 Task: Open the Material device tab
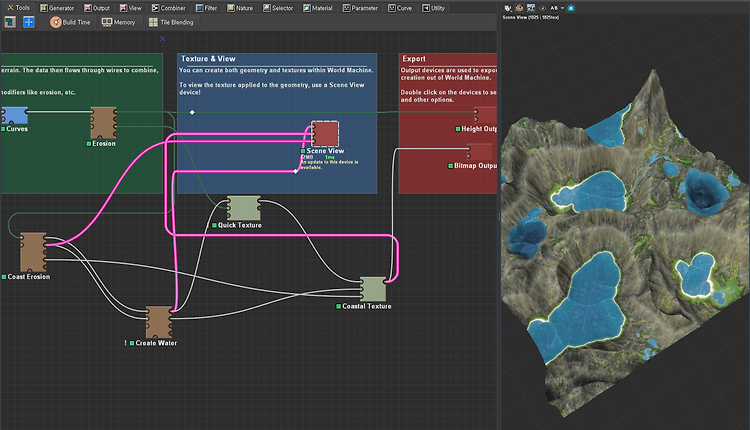click(318, 8)
